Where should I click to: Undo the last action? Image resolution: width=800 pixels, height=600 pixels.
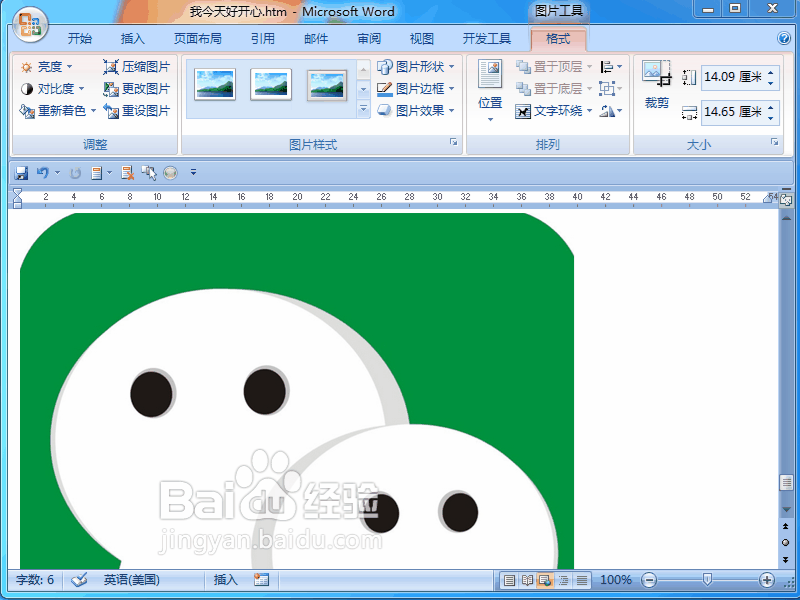(42, 173)
